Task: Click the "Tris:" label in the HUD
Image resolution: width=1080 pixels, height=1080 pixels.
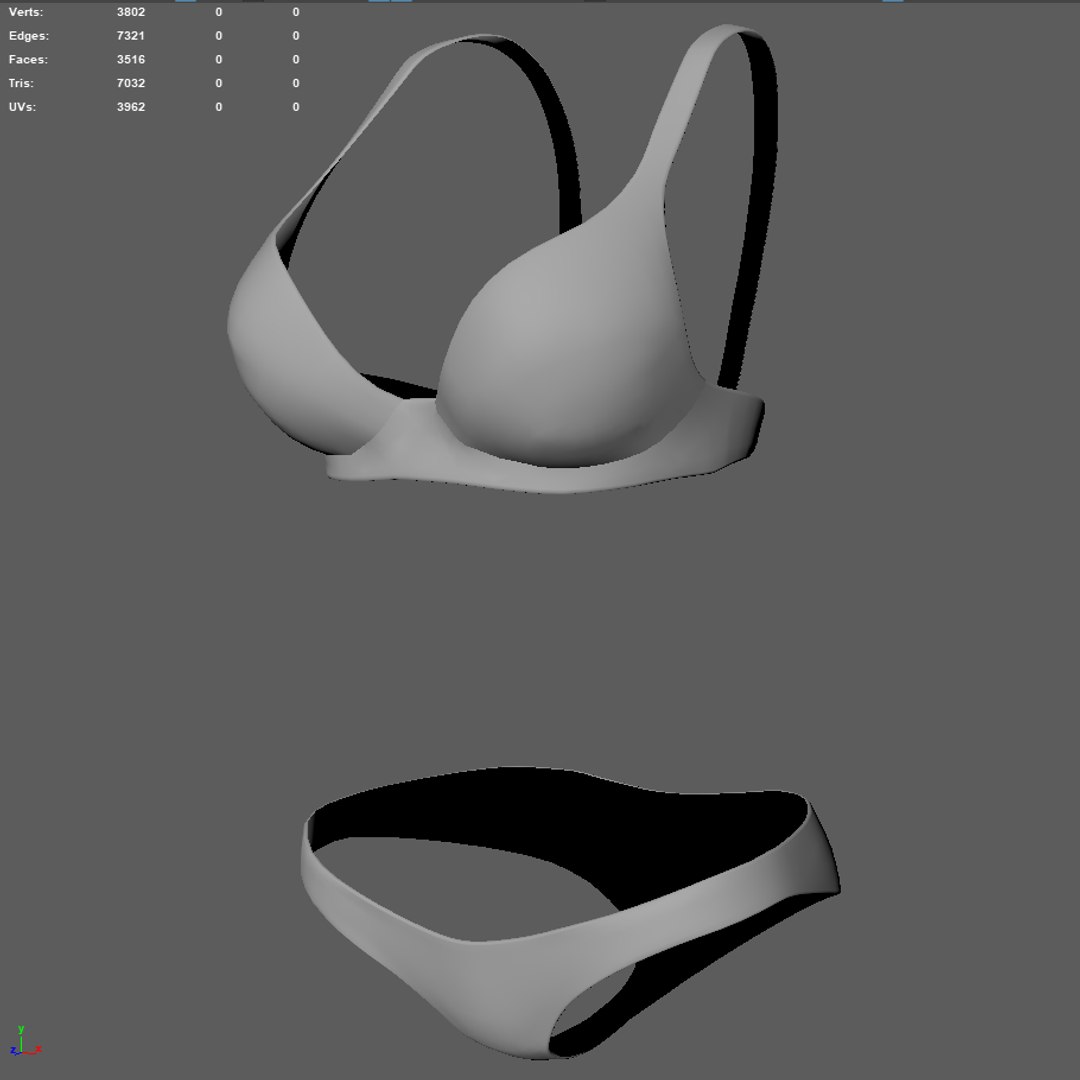Action: pos(21,83)
